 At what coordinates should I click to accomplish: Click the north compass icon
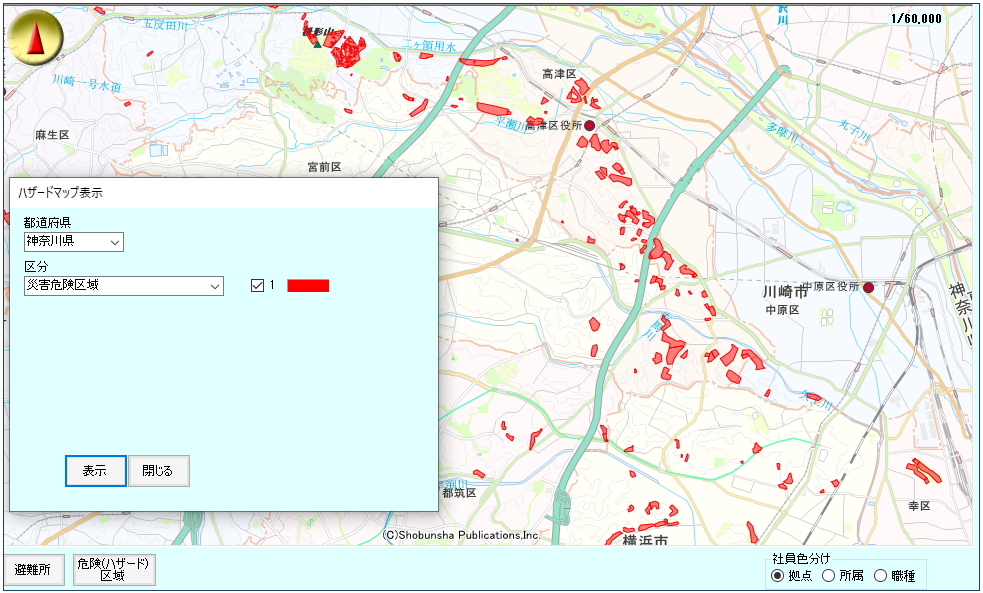coord(36,40)
